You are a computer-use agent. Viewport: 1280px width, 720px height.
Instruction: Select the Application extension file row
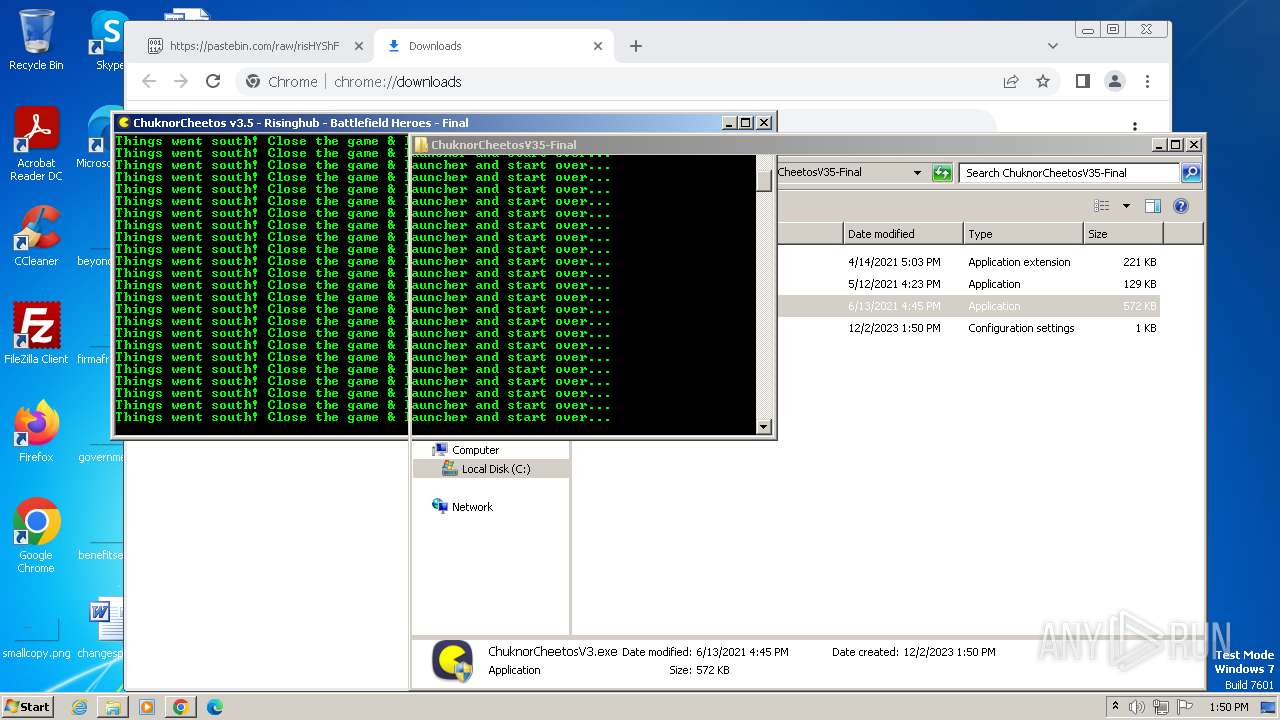click(968, 262)
